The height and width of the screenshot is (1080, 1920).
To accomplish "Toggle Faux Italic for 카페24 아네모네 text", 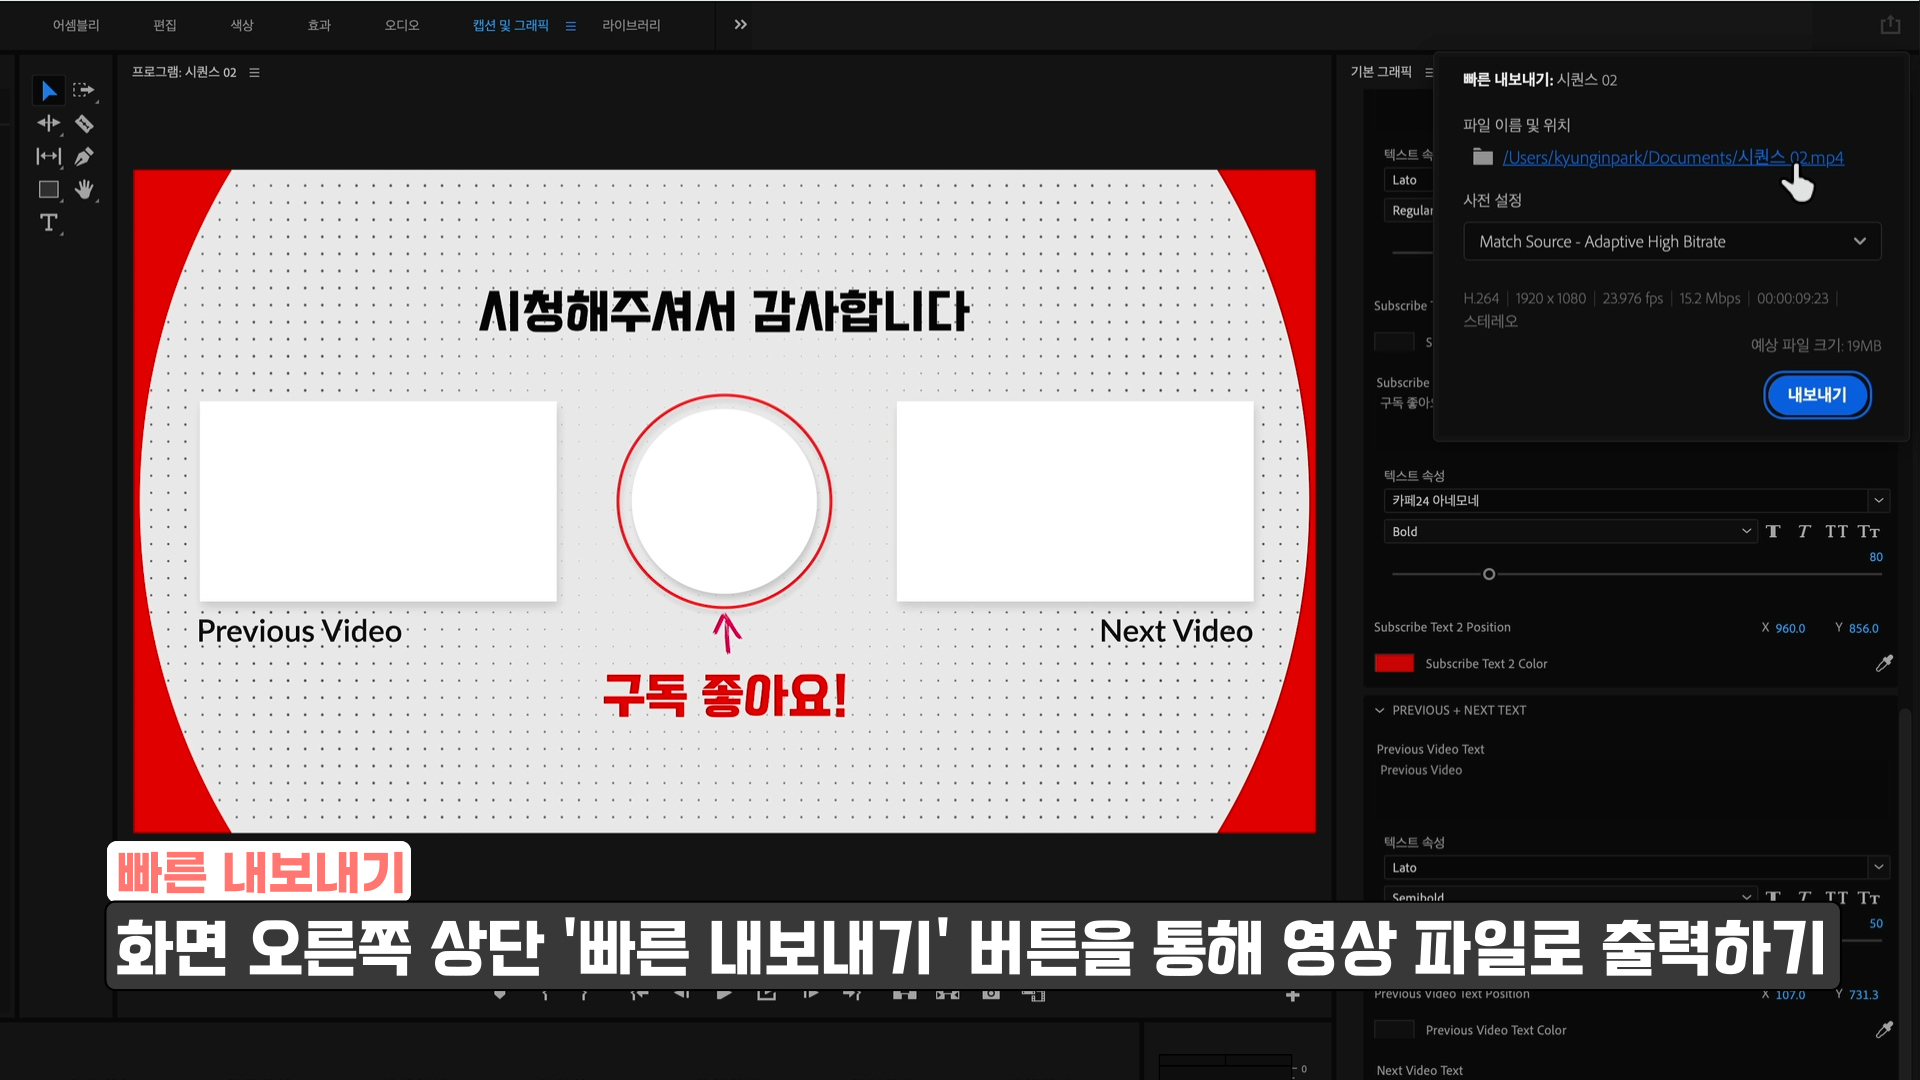I will (1804, 531).
